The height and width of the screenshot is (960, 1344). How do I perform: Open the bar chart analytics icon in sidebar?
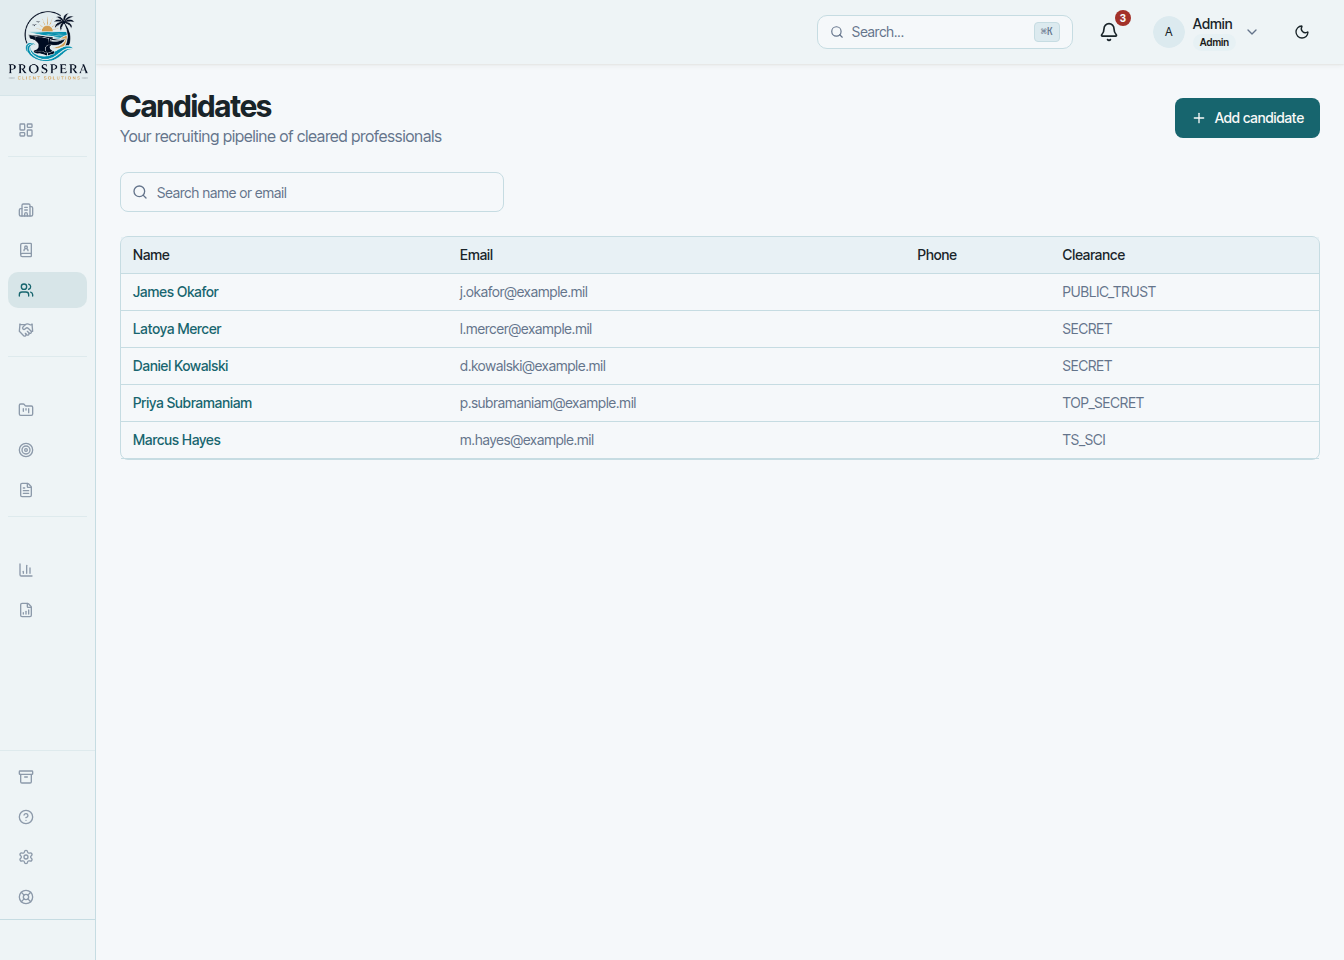coord(26,570)
